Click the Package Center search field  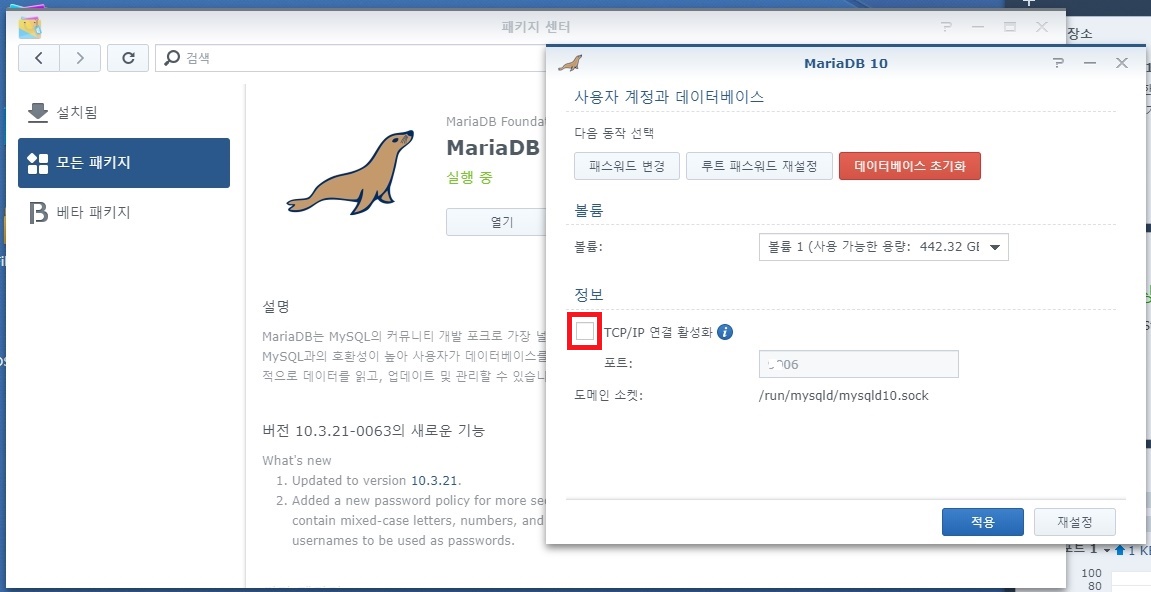pos(352,58)
